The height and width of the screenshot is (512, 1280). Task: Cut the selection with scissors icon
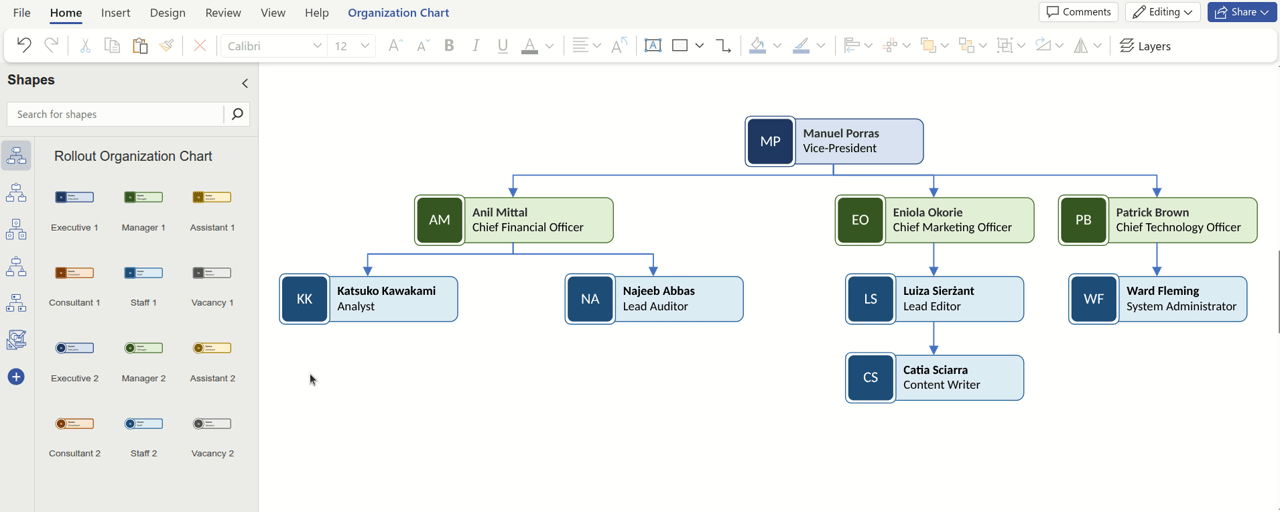click(85, 46)
